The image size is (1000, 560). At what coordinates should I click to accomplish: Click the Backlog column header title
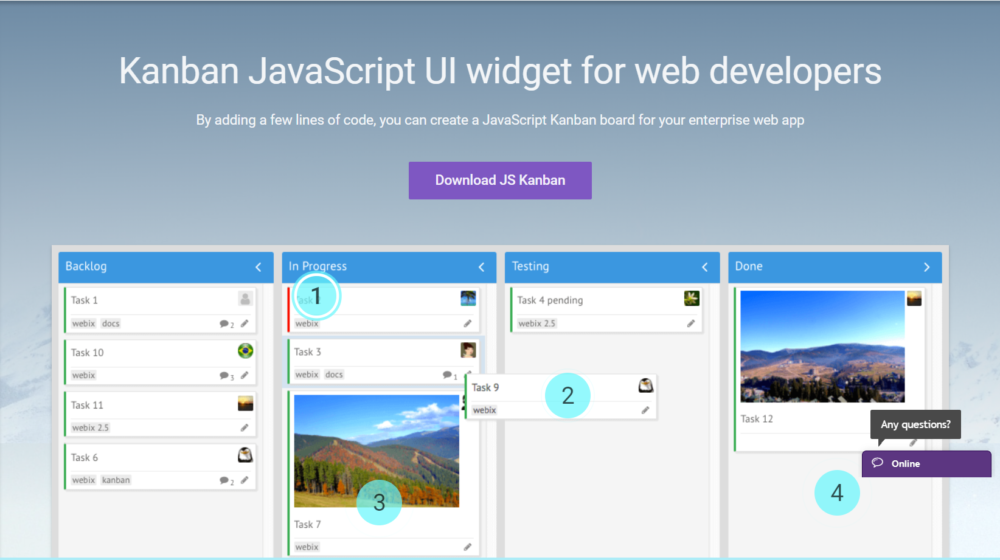(x=85, y=267)
